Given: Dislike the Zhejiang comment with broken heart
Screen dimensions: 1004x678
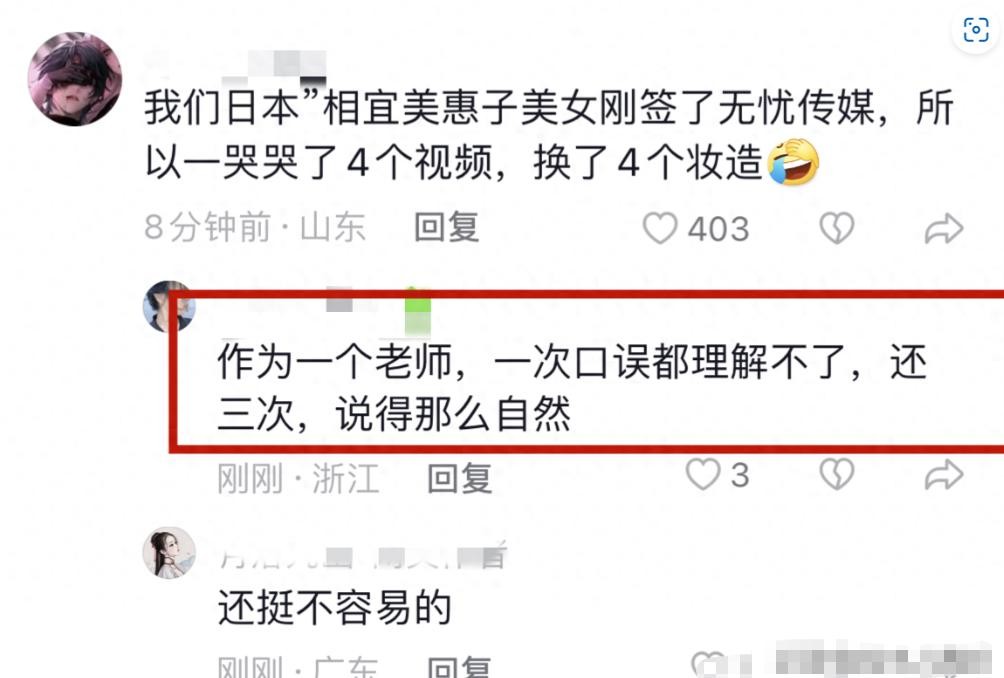Looking at the screenshot, I should (837, 474).
